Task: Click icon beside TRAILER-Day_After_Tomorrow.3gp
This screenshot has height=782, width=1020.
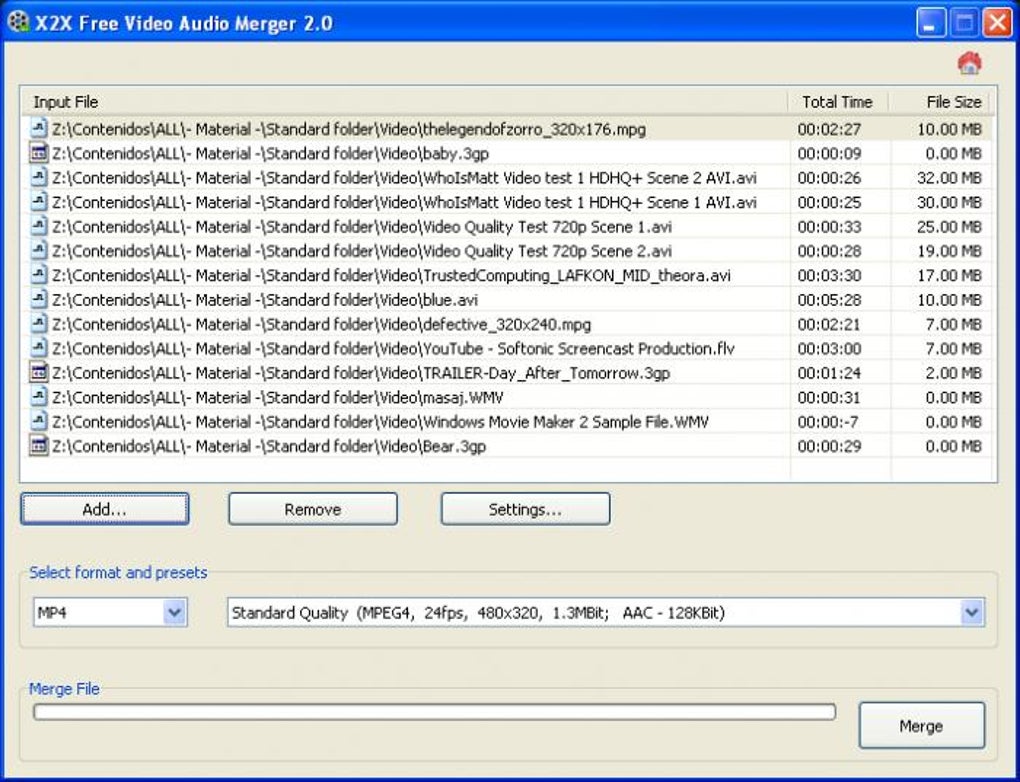Action: tap(39, 372)
